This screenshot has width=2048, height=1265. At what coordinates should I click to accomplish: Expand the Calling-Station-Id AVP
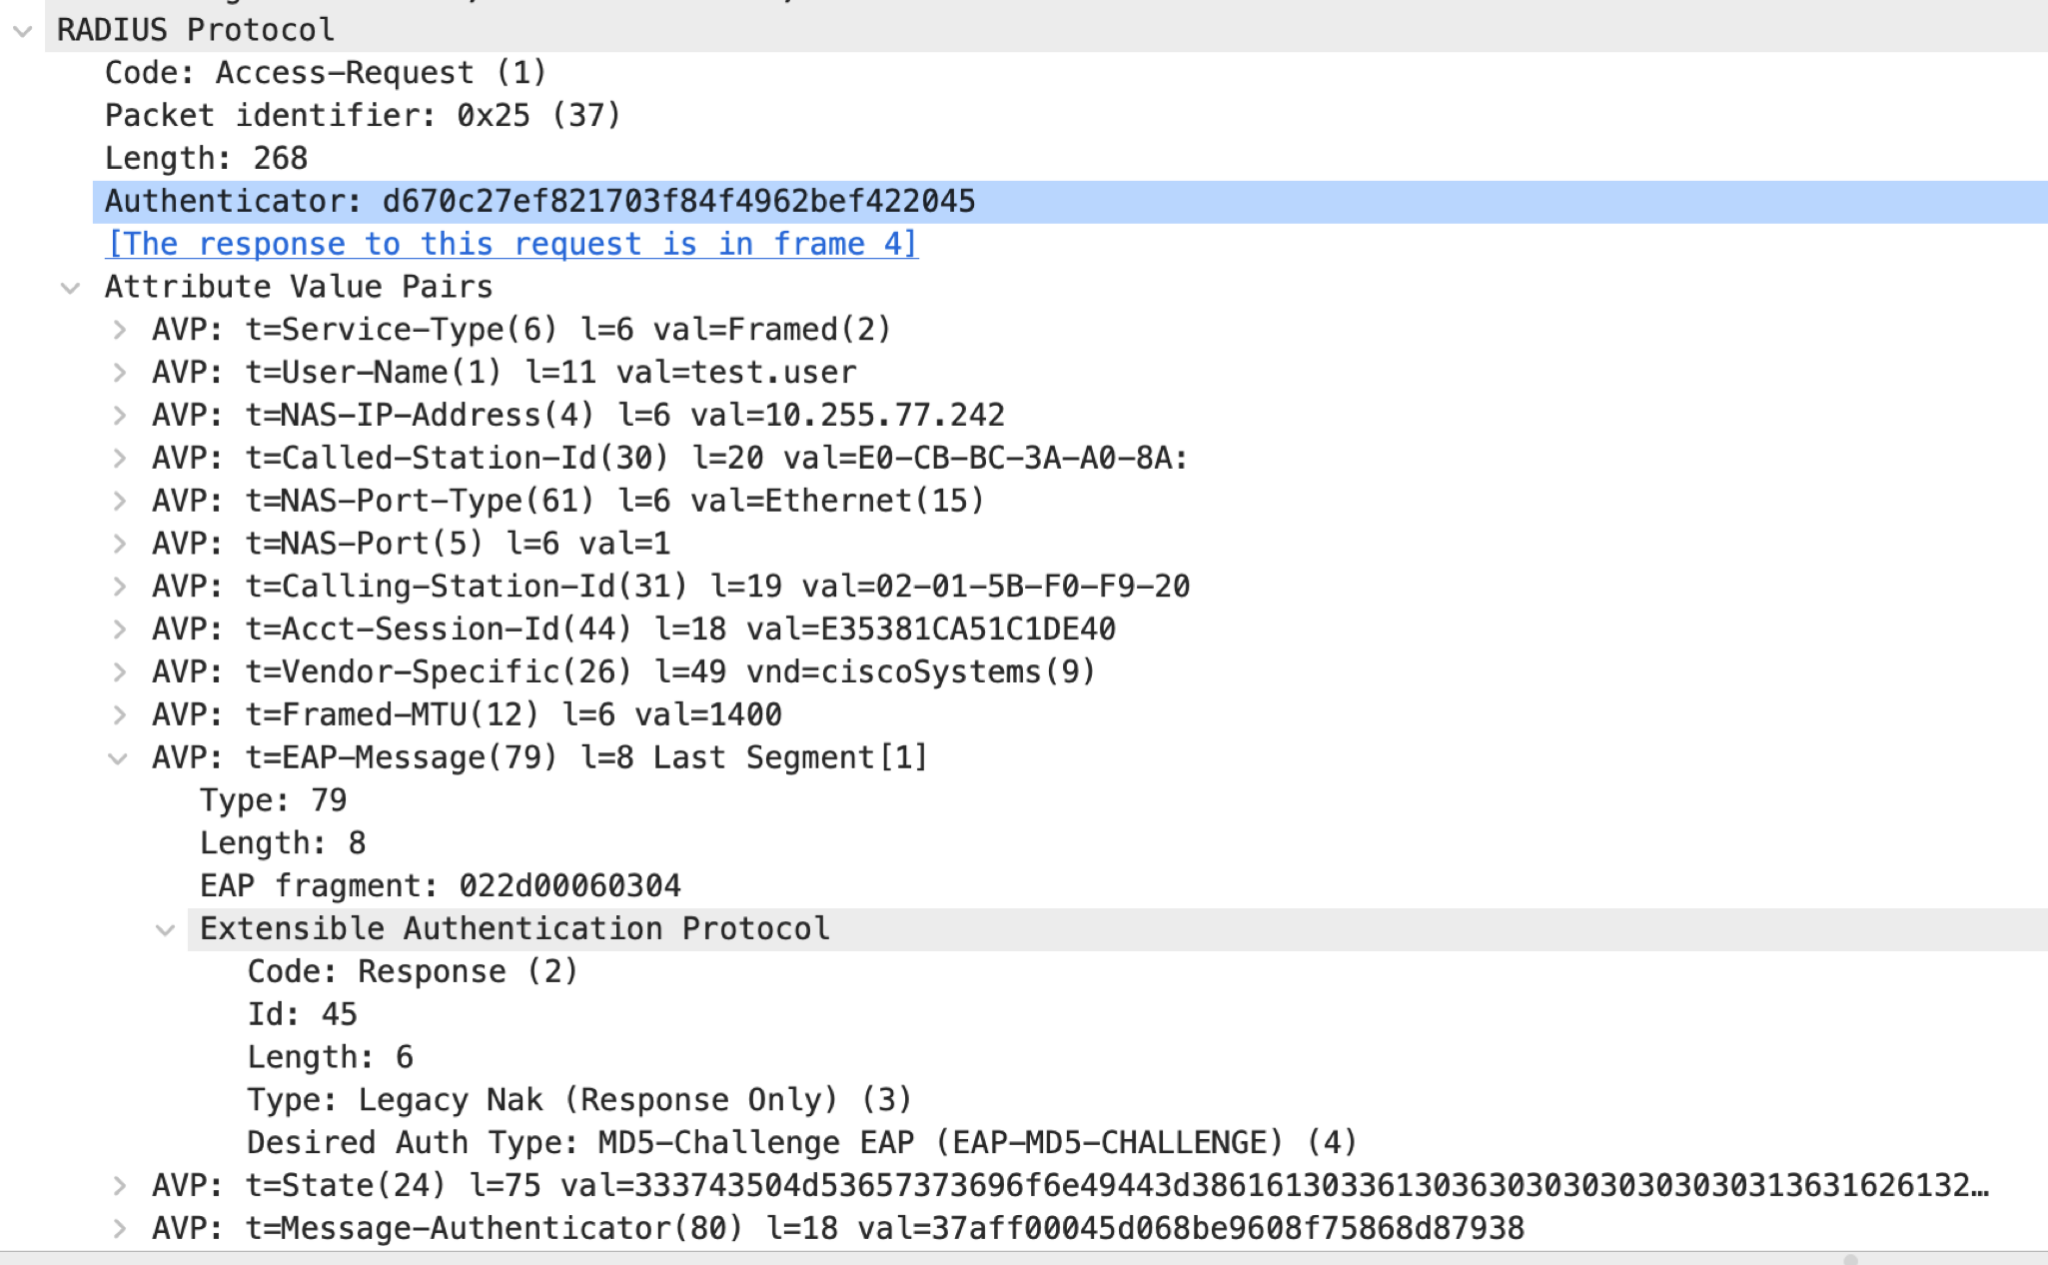coord(119,586)
